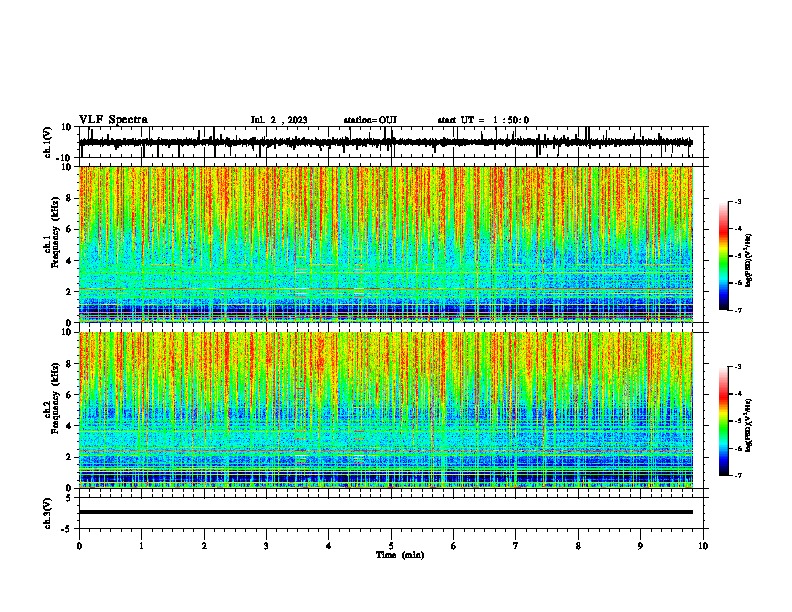Image resolution: width=792 pixels, height=612 pixels.
Task: Click the '6' kHz tick on ch.1 frequency axis
Action: (x=69, y=229)
